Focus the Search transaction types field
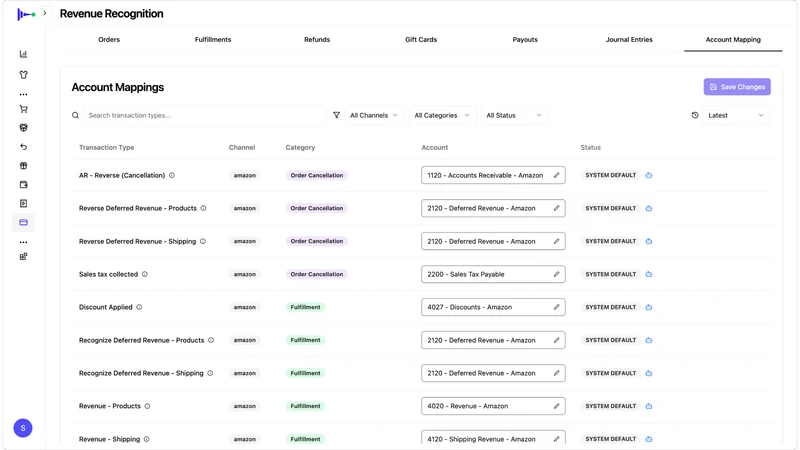Screen dimensions: 800x450 pyautogui.click(x=204, y=115)
